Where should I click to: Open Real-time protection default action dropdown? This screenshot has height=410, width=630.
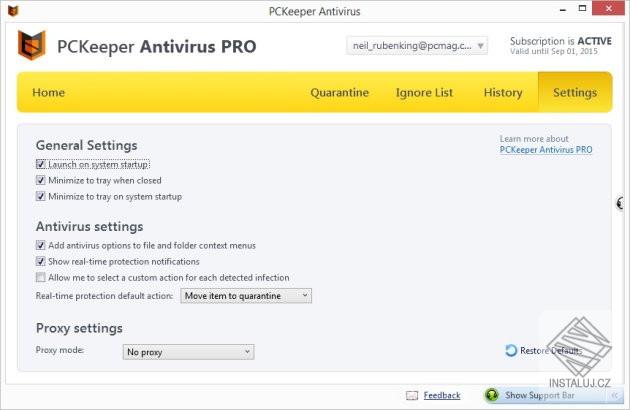tap(246, 296)
